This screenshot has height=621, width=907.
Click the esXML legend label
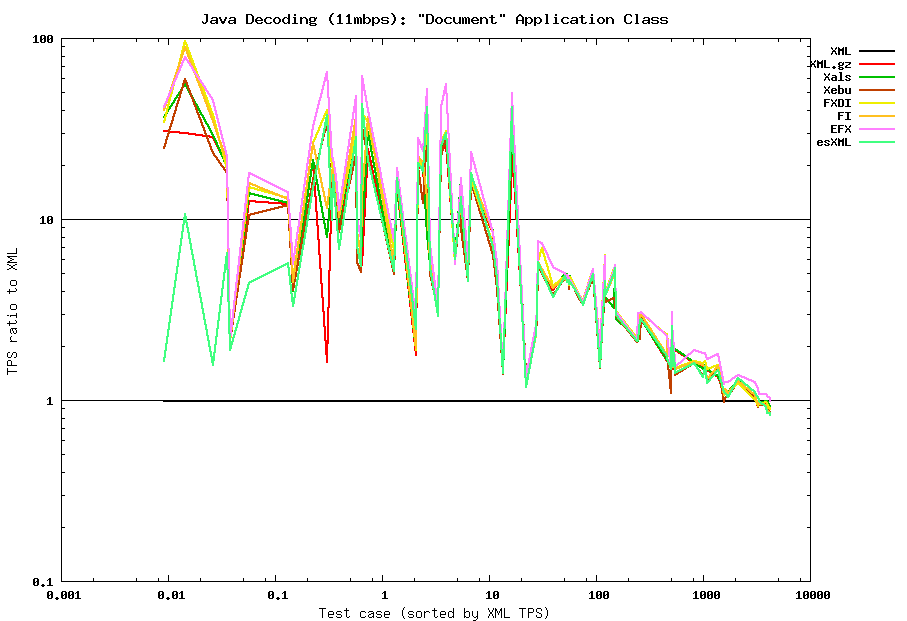coord(834,142)
